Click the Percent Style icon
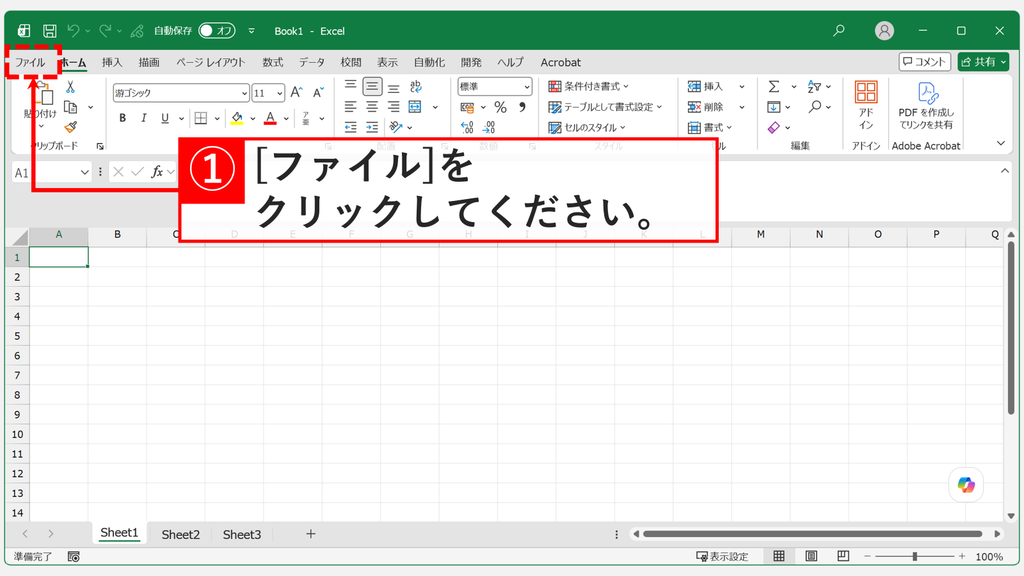Viewport: 1024px width, 576px height. [x=501, y=107]
